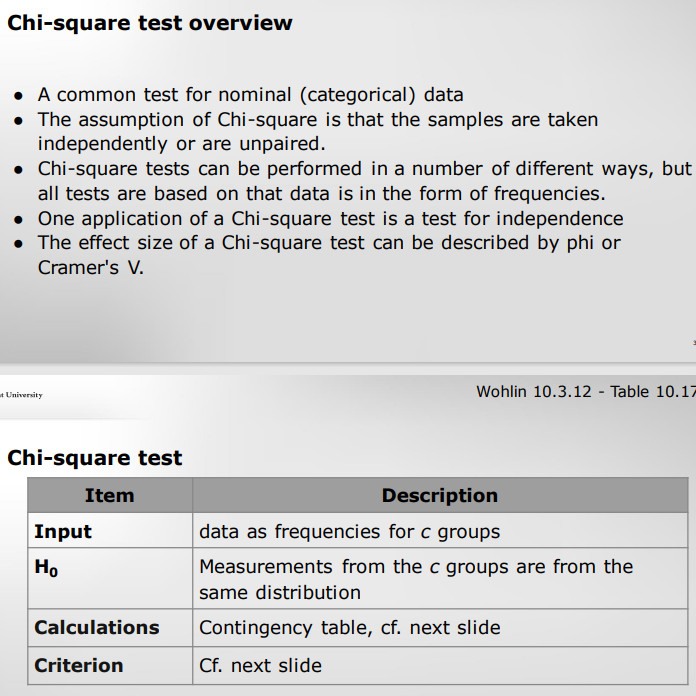Click the bullet on the Chi-square assumption

[317, 132]
